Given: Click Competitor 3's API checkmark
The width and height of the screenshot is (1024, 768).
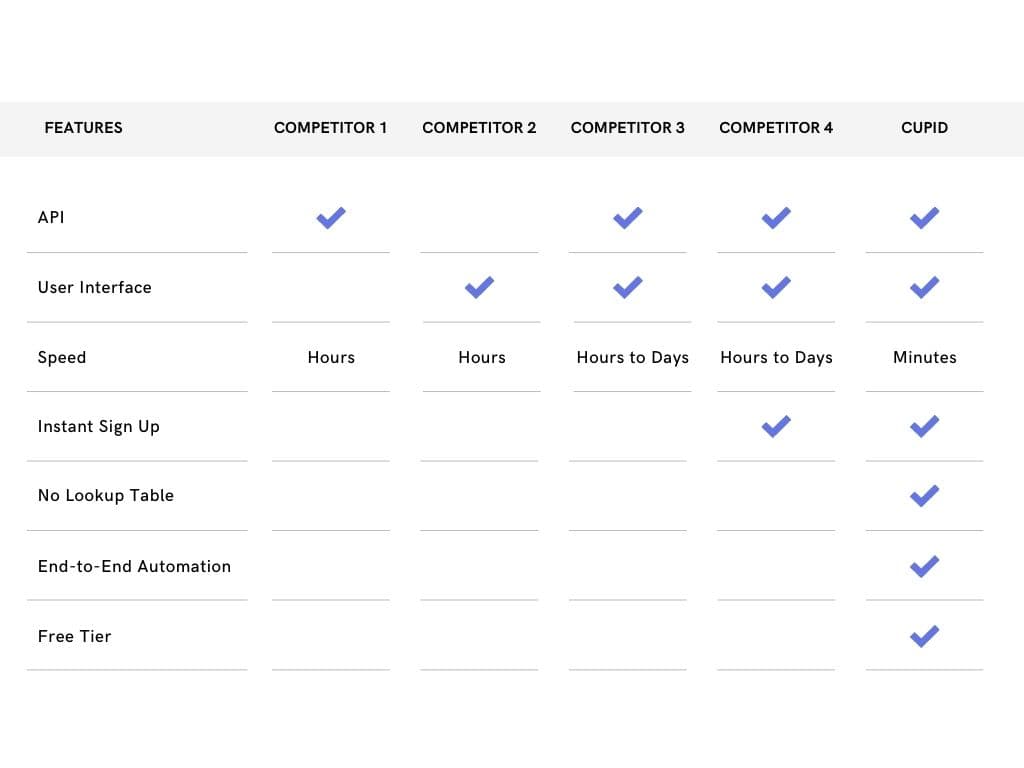Looking at the screenshot, I should (627, 217).
